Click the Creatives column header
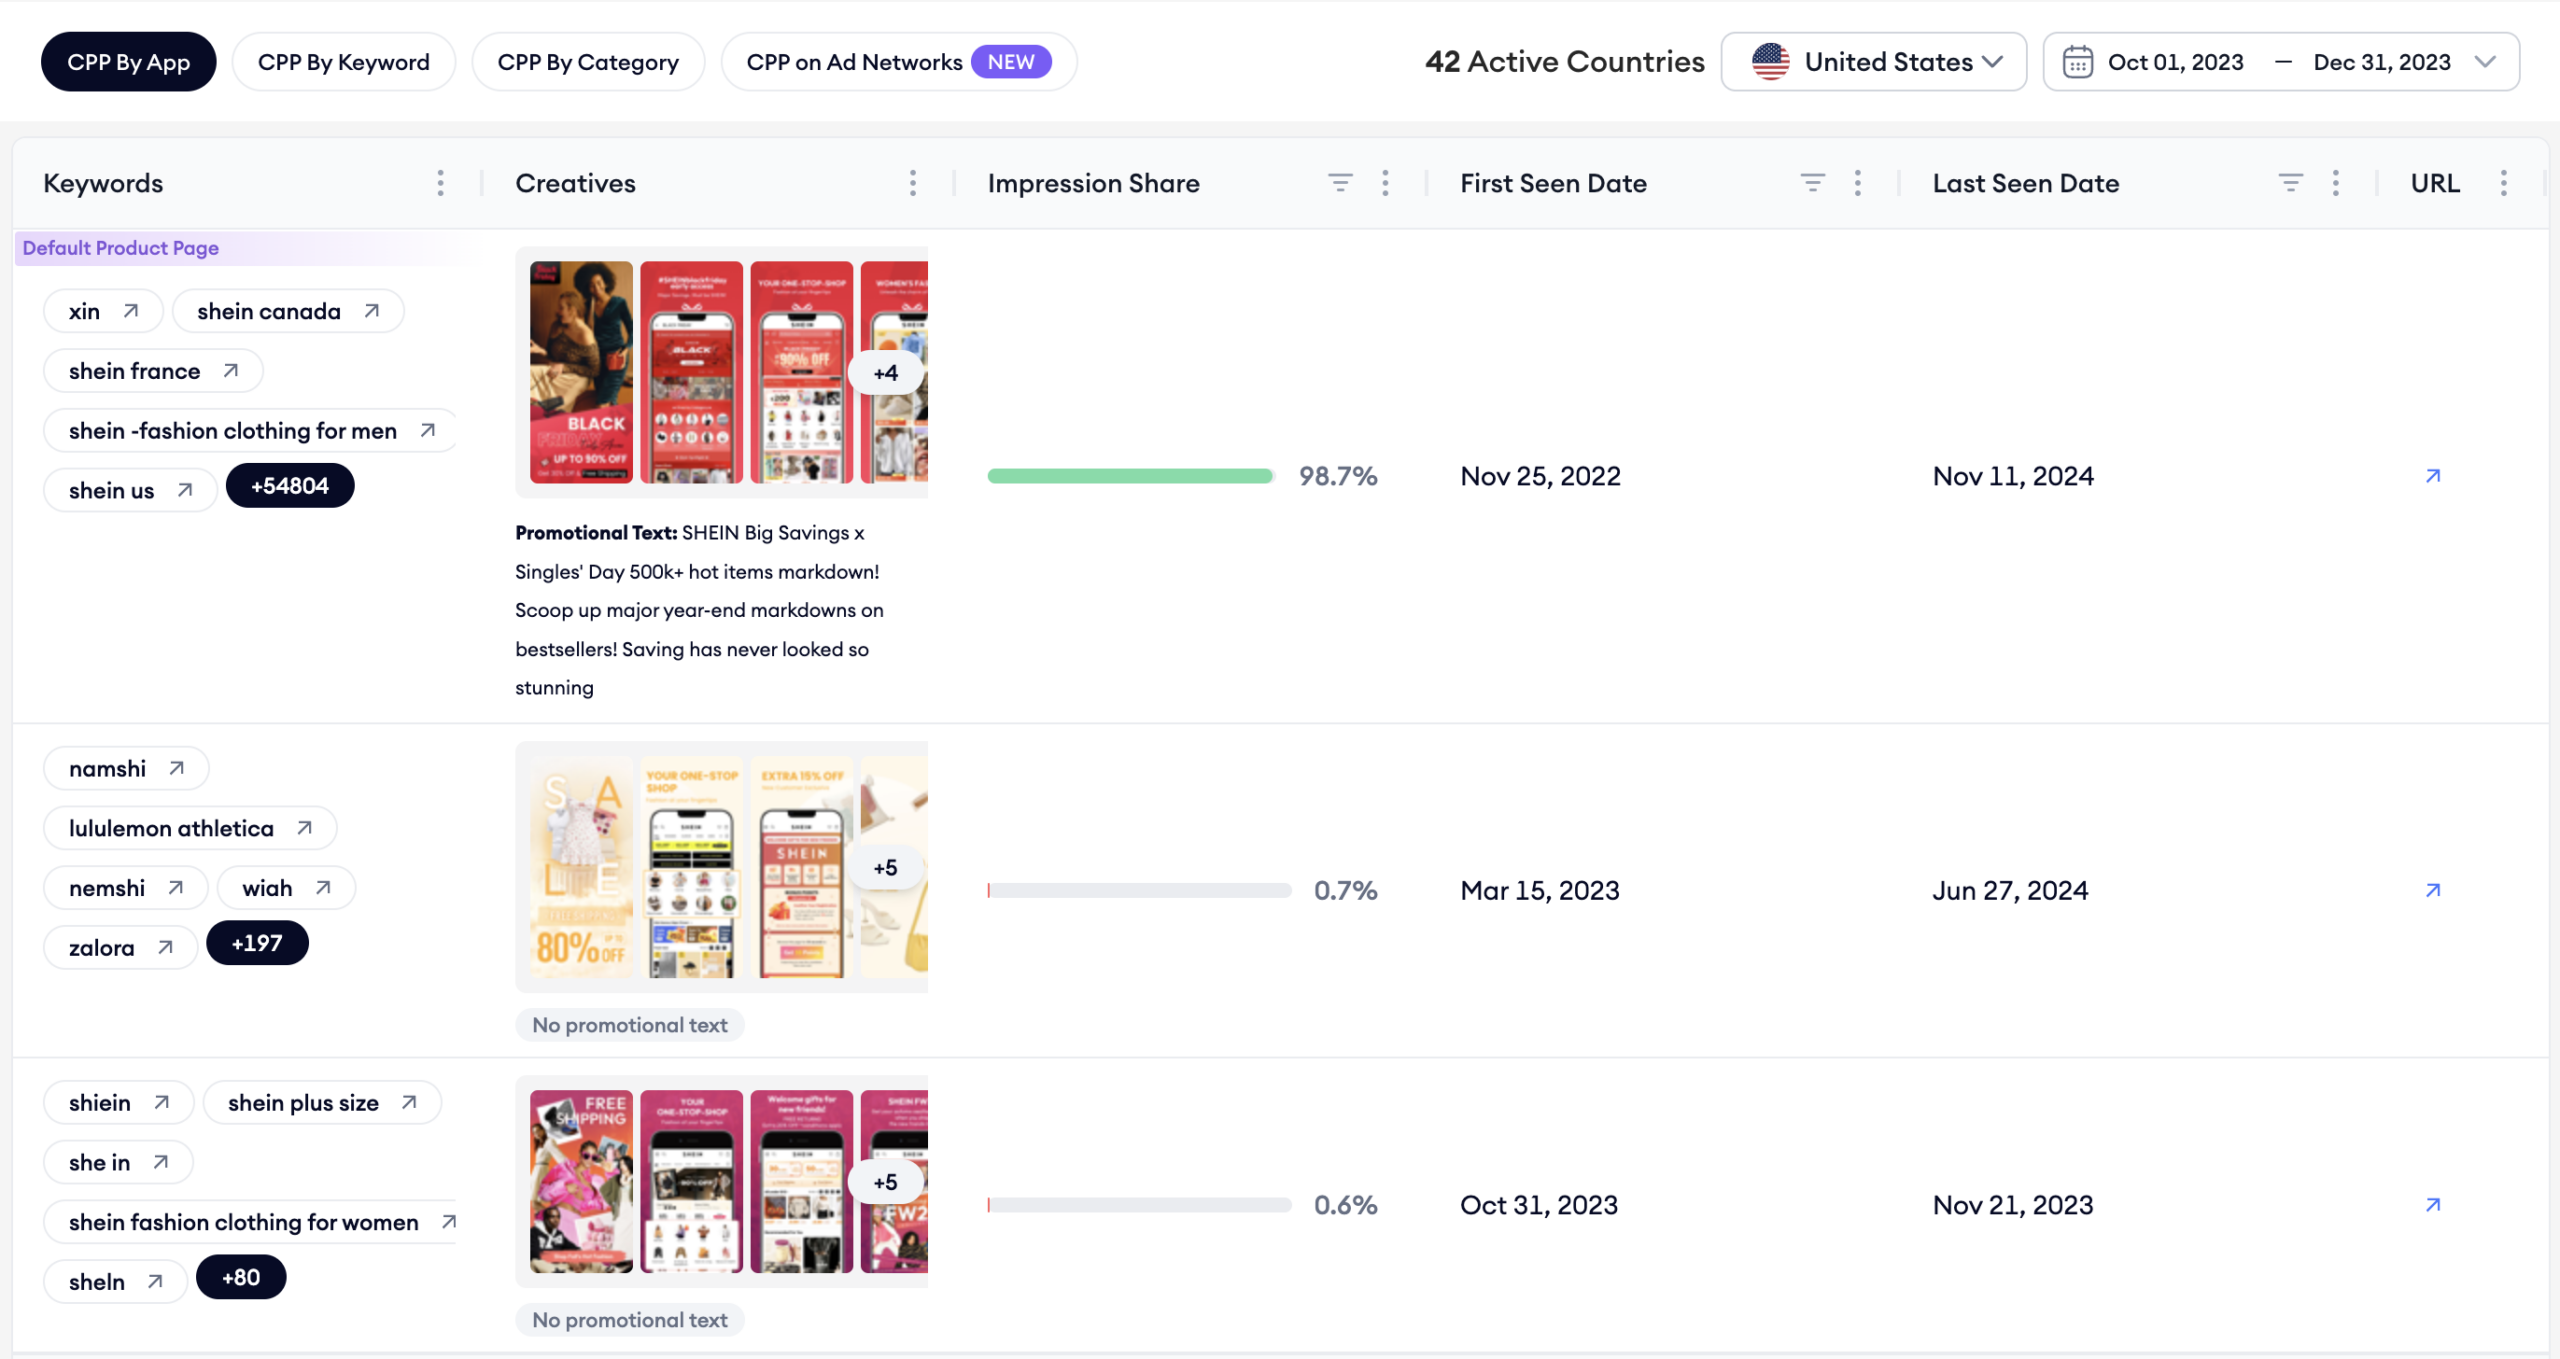Viewport: 2560px width, 1359px height. pyautogui.click(x=575, y=183)
